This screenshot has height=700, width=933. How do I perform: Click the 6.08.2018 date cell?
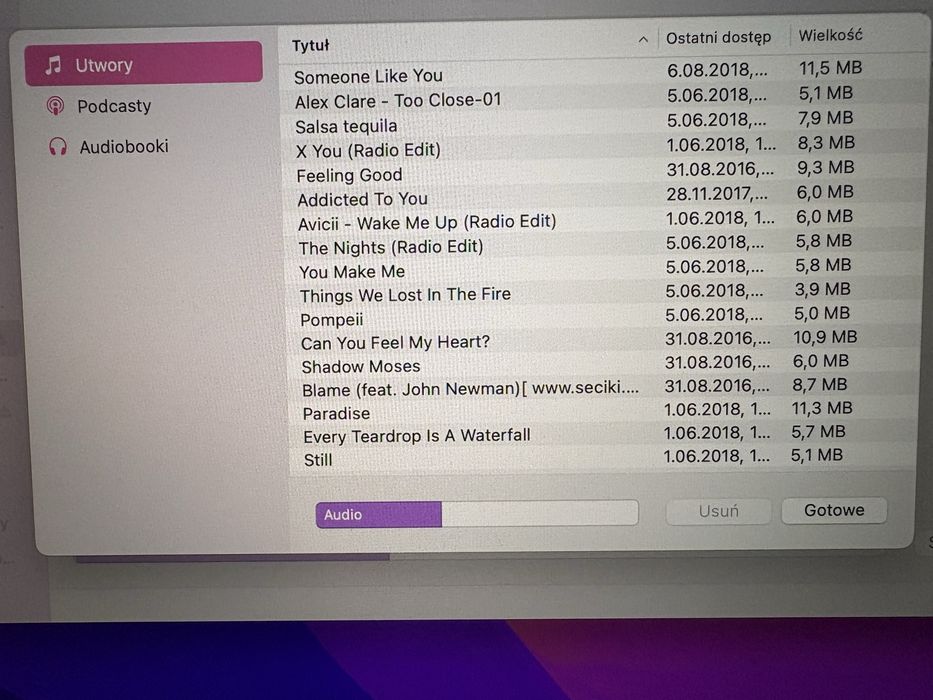[x=717, y=70]
